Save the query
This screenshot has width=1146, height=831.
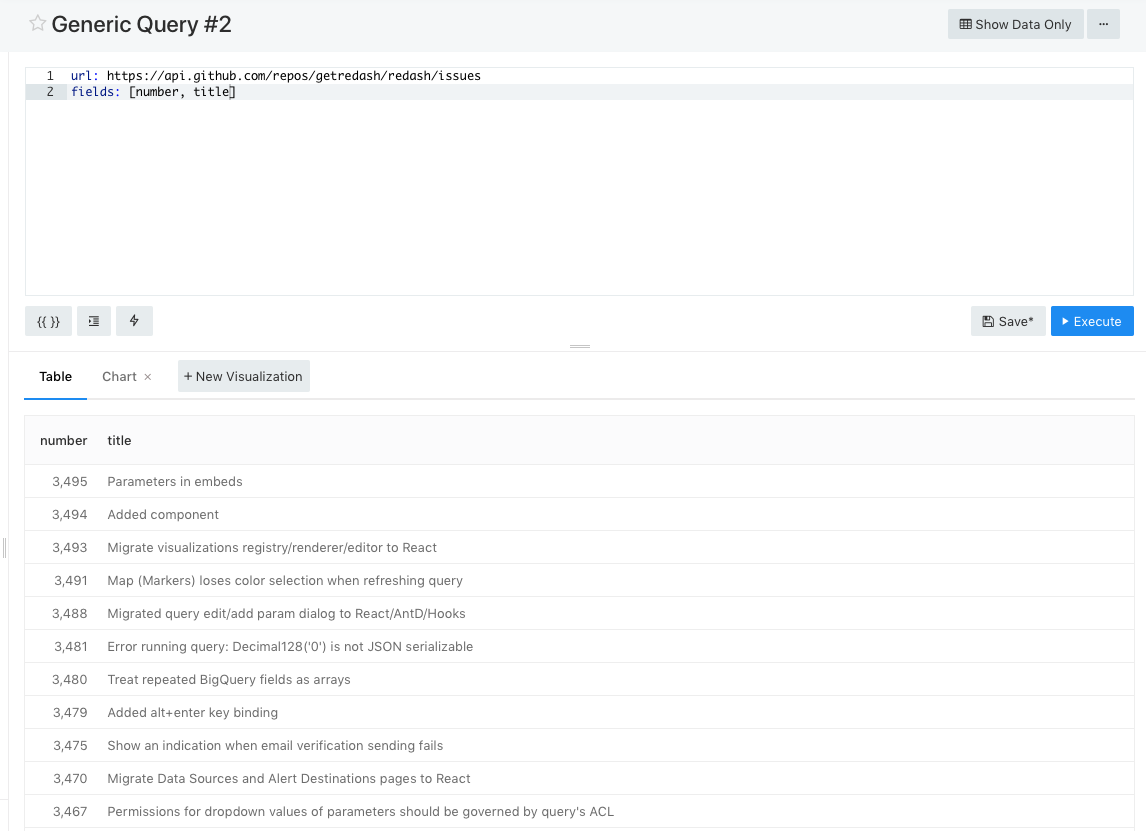point(1007,321)
